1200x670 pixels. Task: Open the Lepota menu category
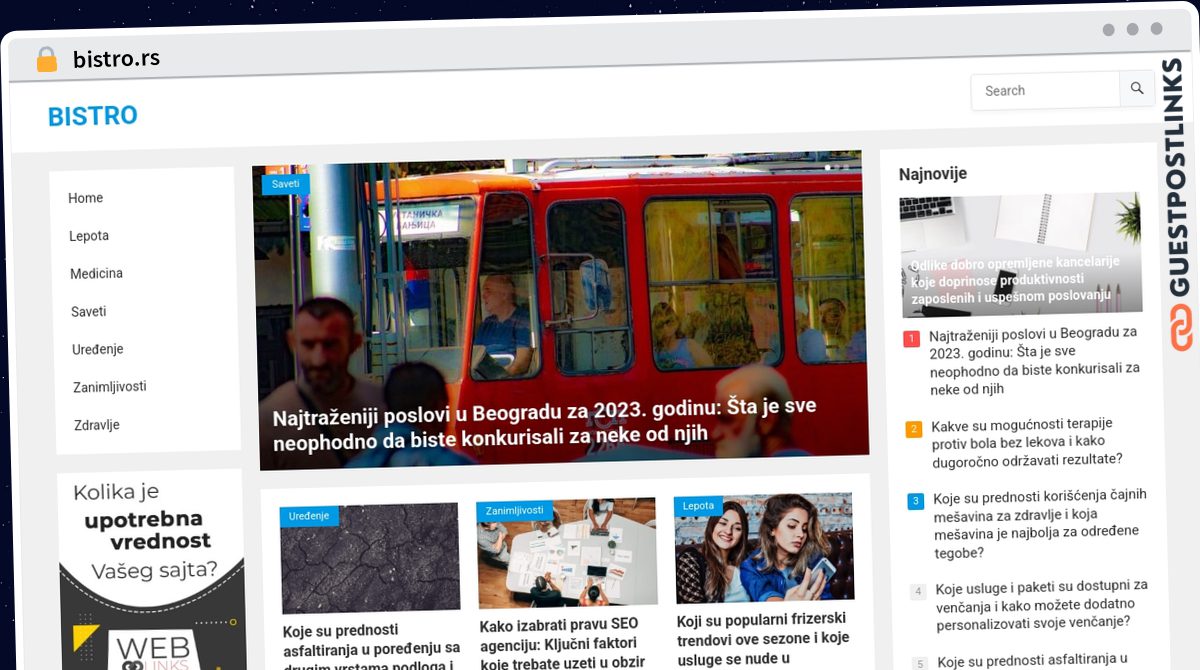89,236
